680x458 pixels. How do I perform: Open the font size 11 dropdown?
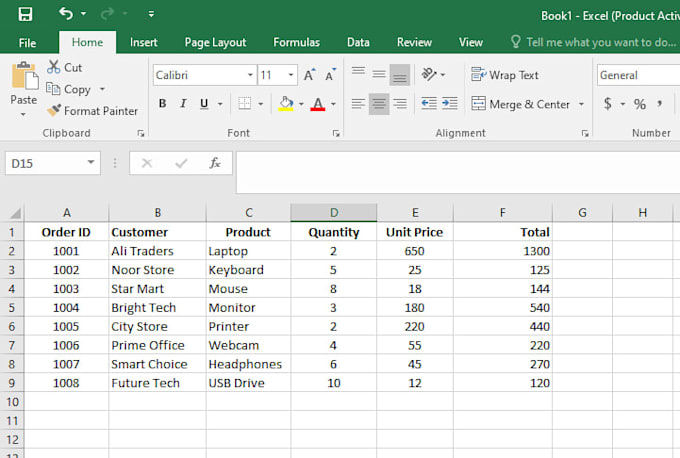pyautogui.click(x=291, y=75)
